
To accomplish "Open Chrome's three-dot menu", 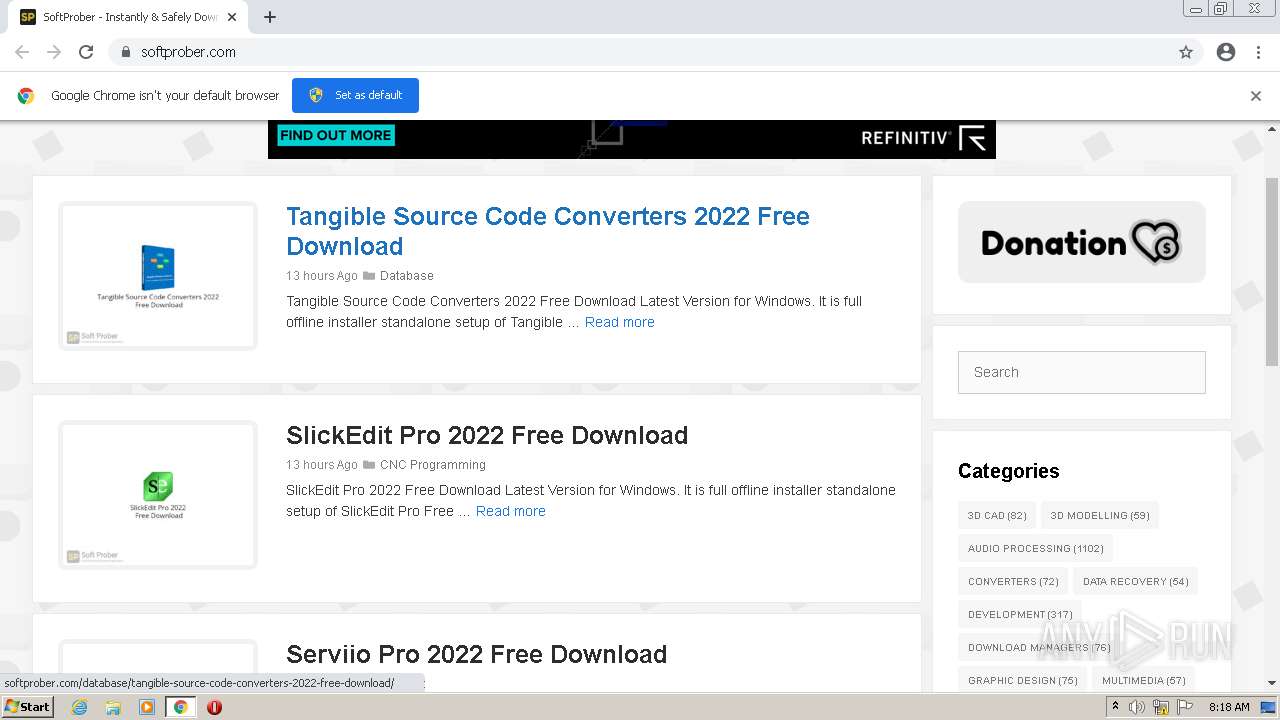I will pyautogui.click(x=1258, y=52).
